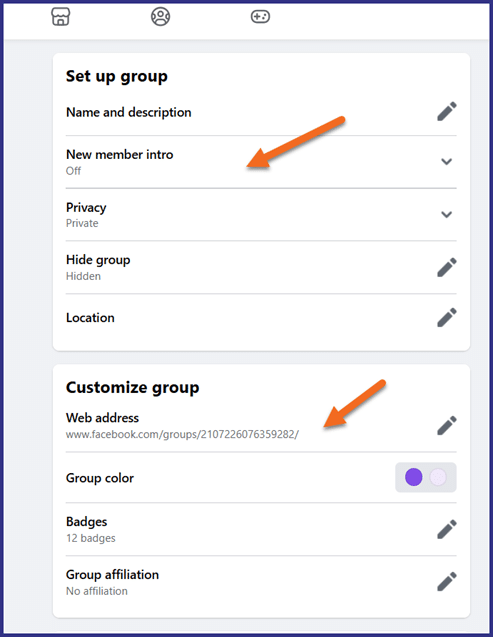Screen dimensions: 493x637
Task: Click the Hide group label
Action: (x=98, y=260)
